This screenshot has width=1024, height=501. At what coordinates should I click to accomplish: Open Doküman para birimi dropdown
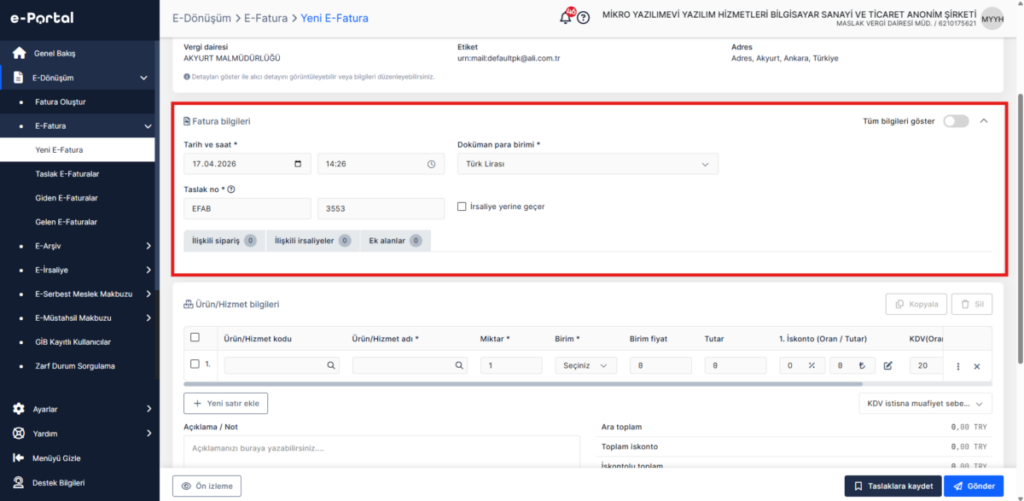click(588, 164)
